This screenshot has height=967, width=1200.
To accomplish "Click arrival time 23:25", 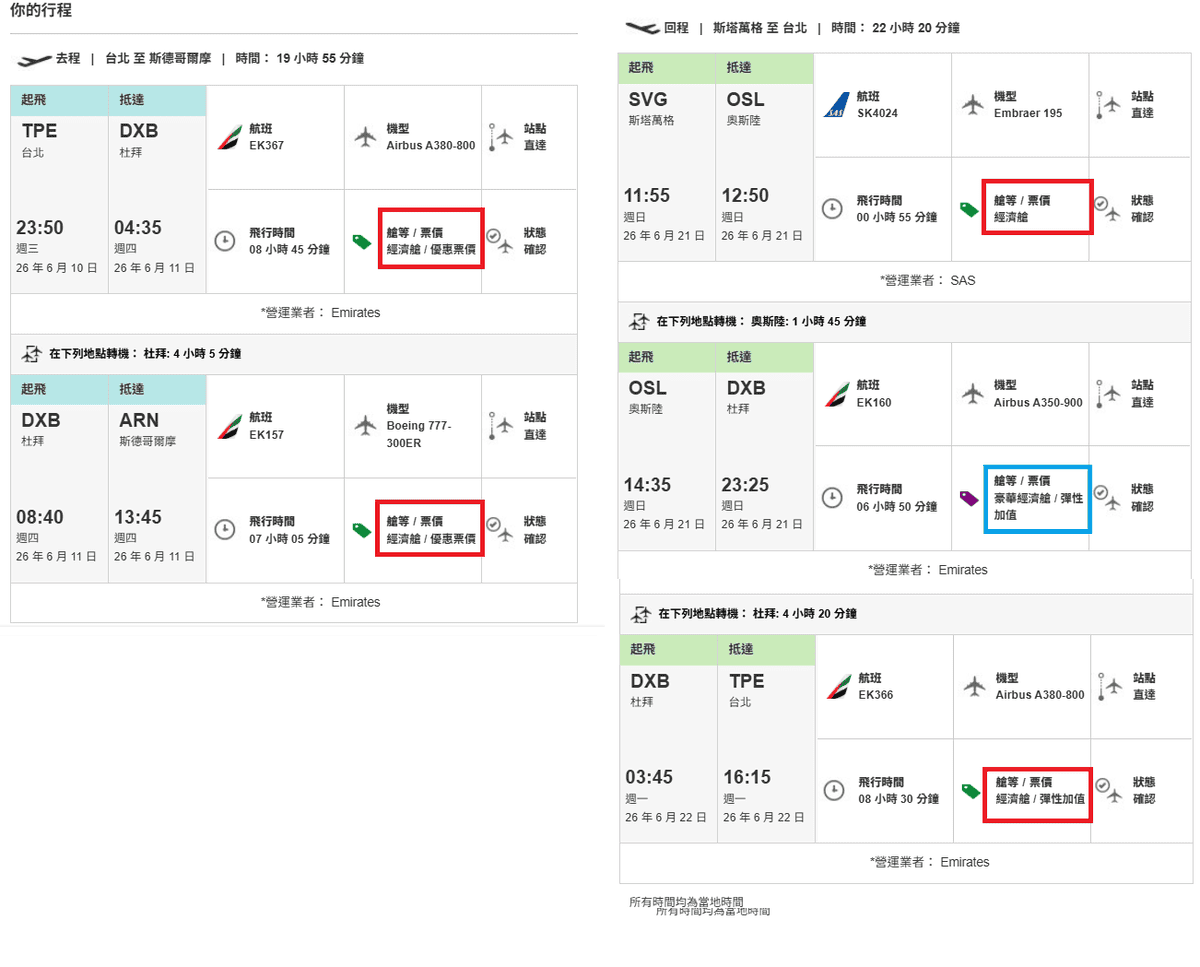I will [x=746, y=485].
